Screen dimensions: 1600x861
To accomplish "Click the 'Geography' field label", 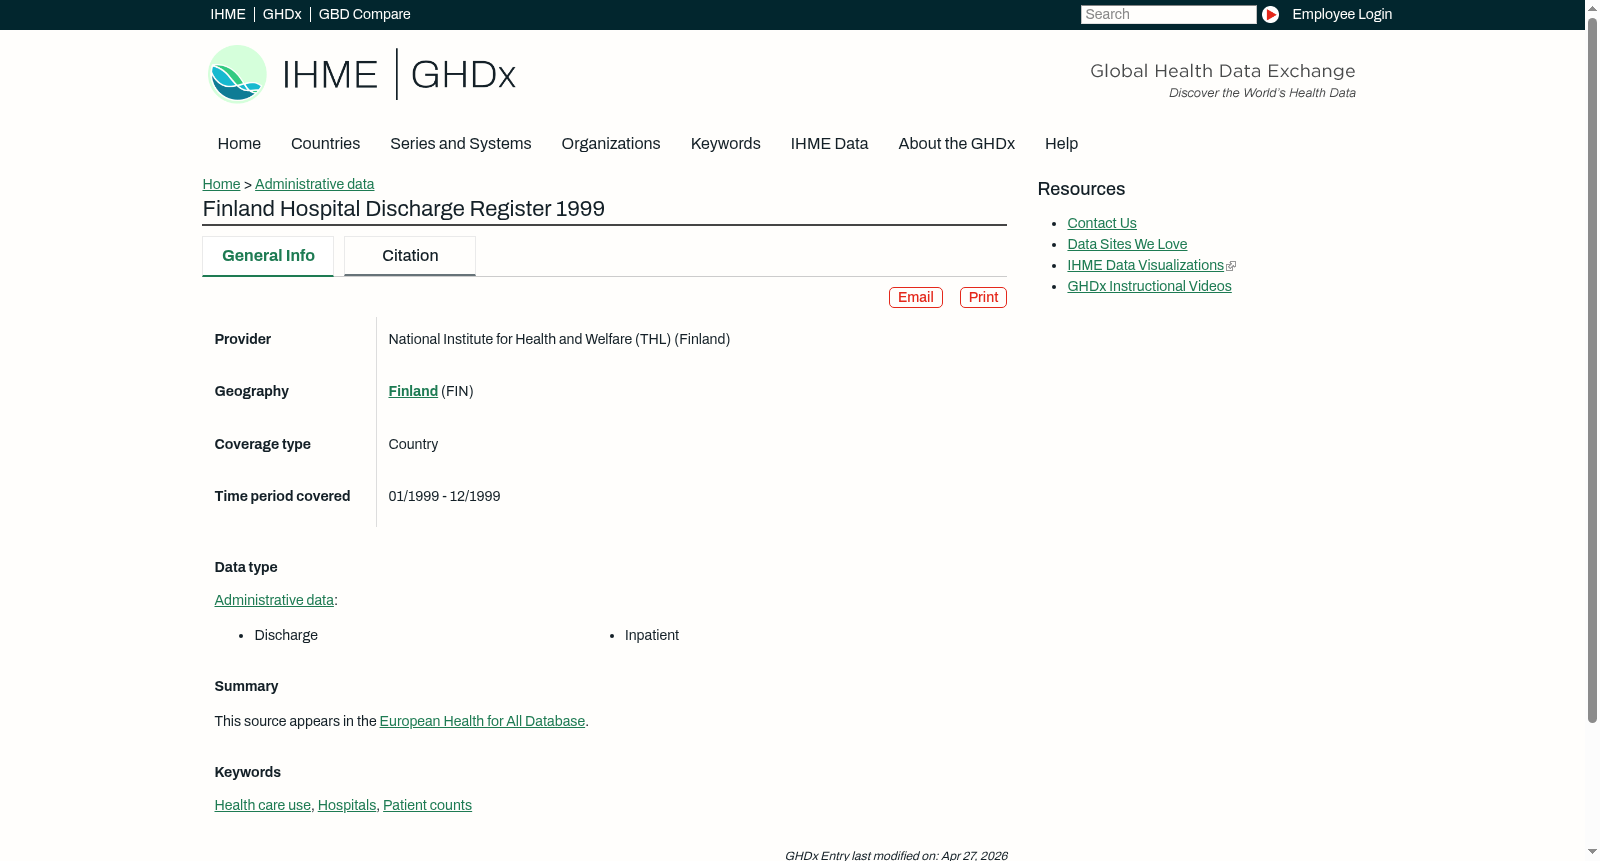I will (x=252, y=391).
